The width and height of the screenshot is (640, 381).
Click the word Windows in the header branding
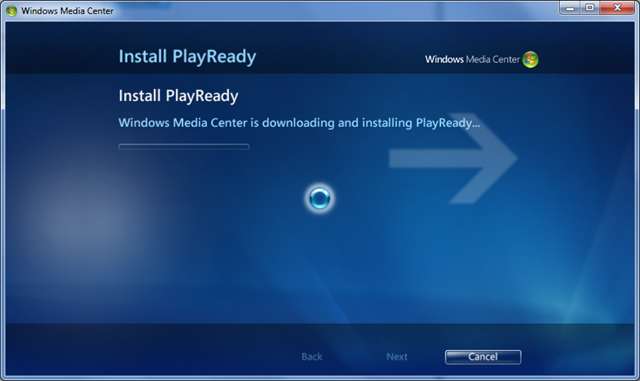[444, 60]
